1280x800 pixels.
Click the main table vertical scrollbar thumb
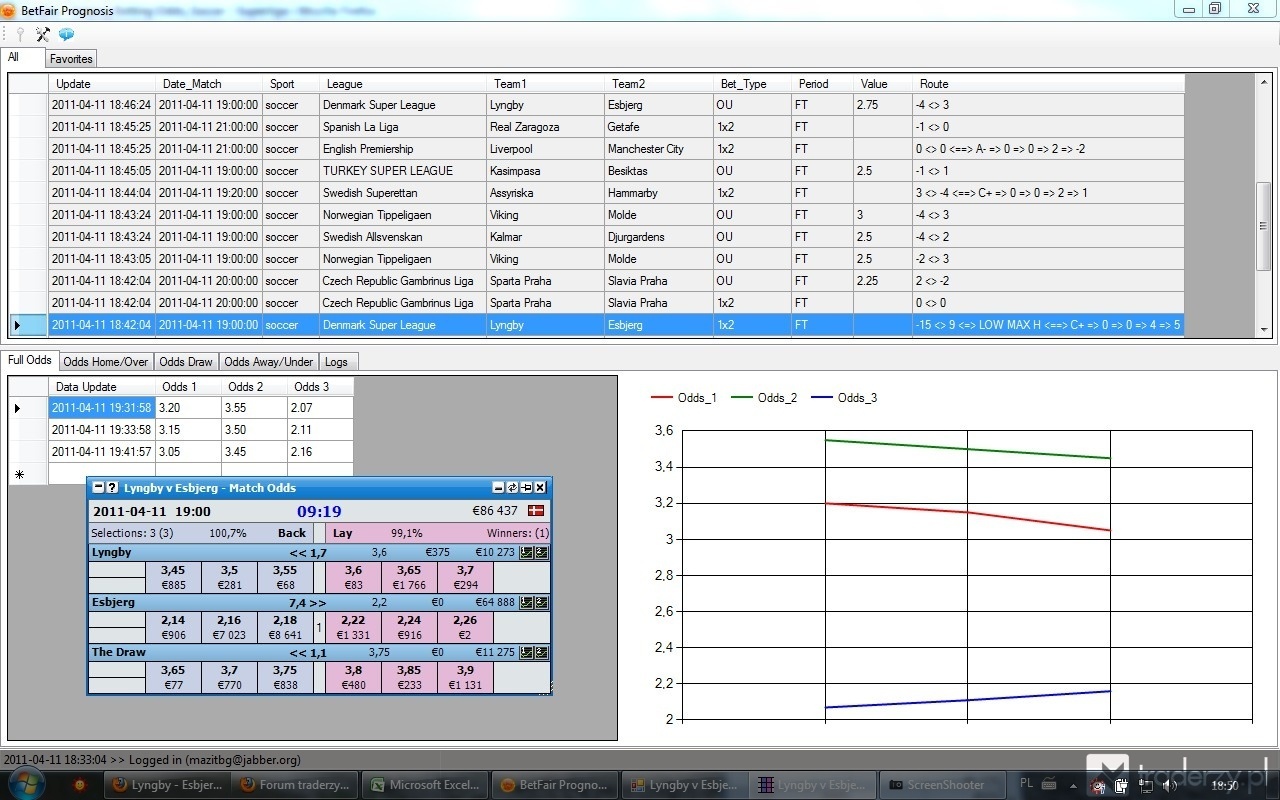tap(1264, 226)
